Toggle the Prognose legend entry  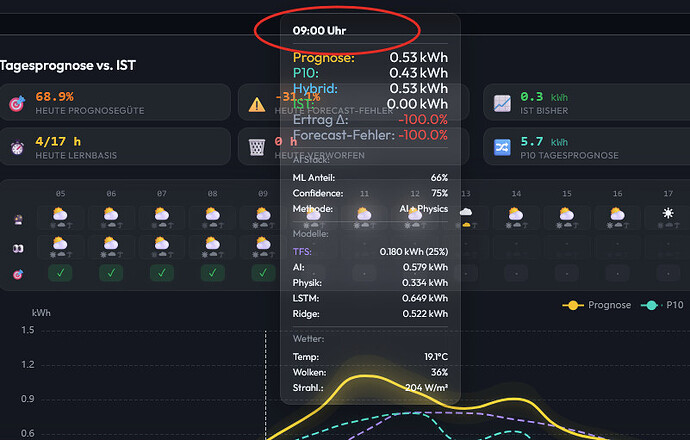tap(596, 305)
